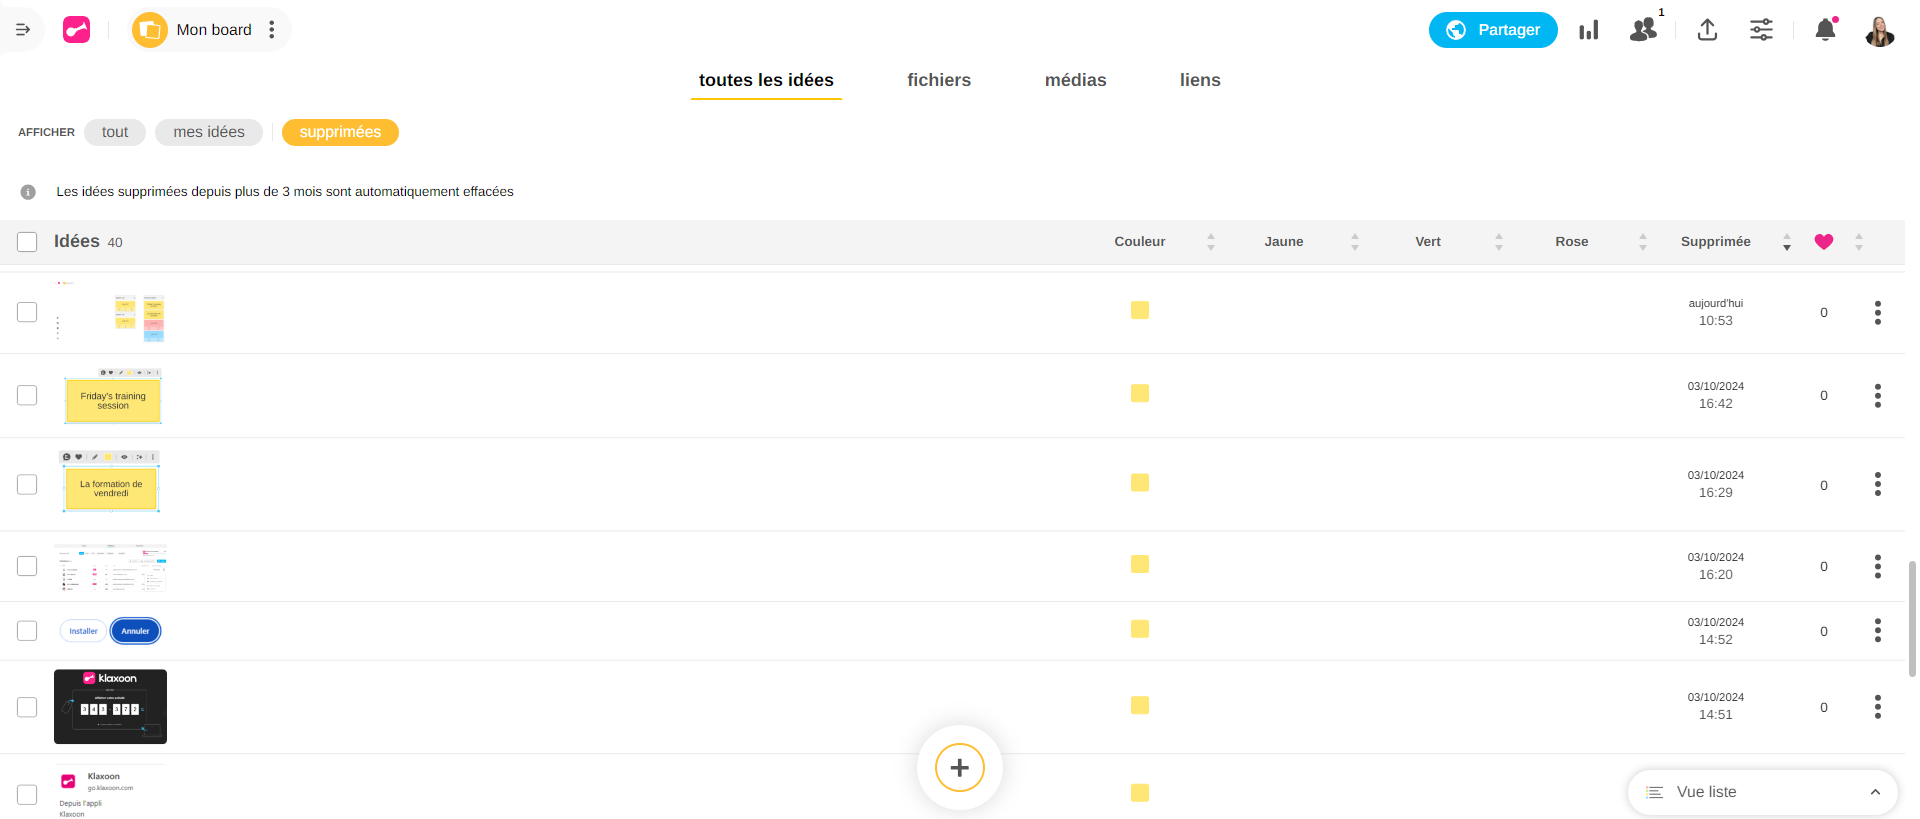Filter by mes idées

pyautogui.click(x=208, y=132)
